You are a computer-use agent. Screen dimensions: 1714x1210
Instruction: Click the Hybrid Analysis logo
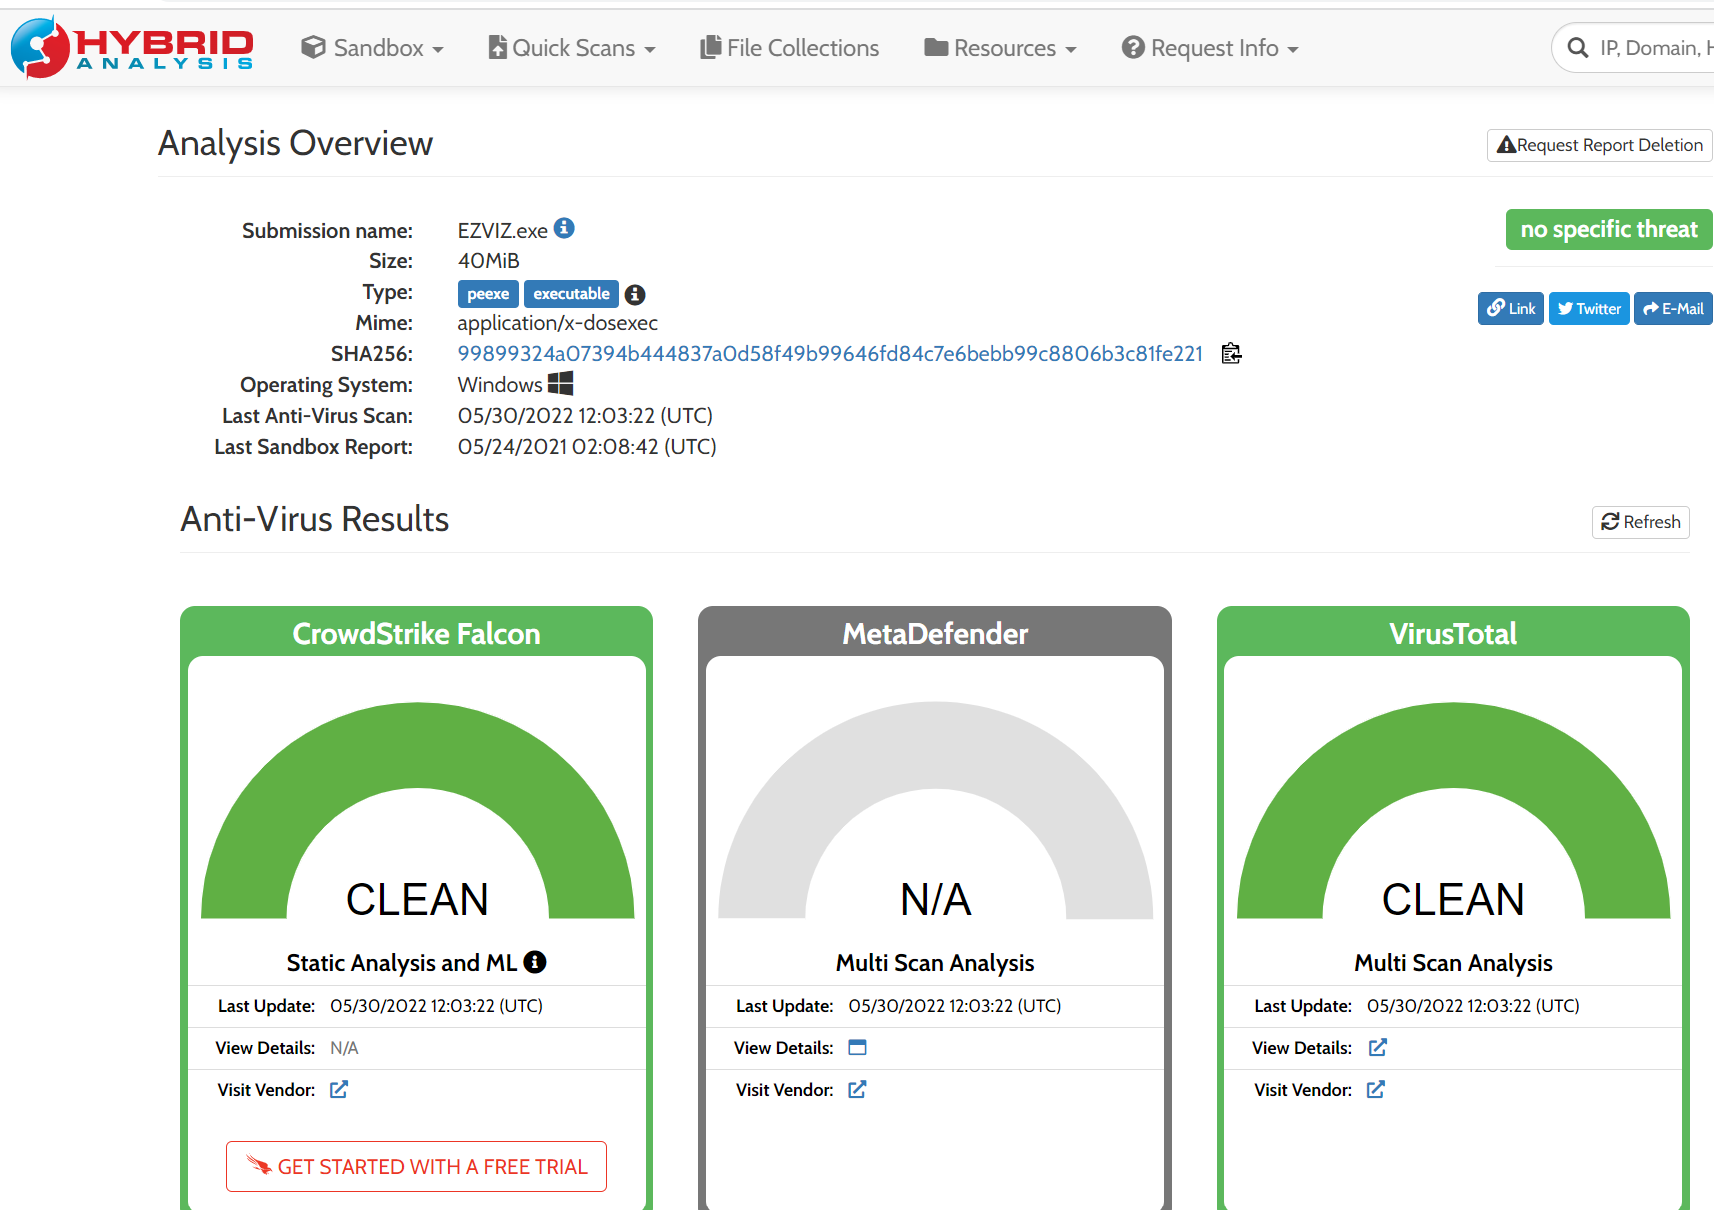(132, 47)
